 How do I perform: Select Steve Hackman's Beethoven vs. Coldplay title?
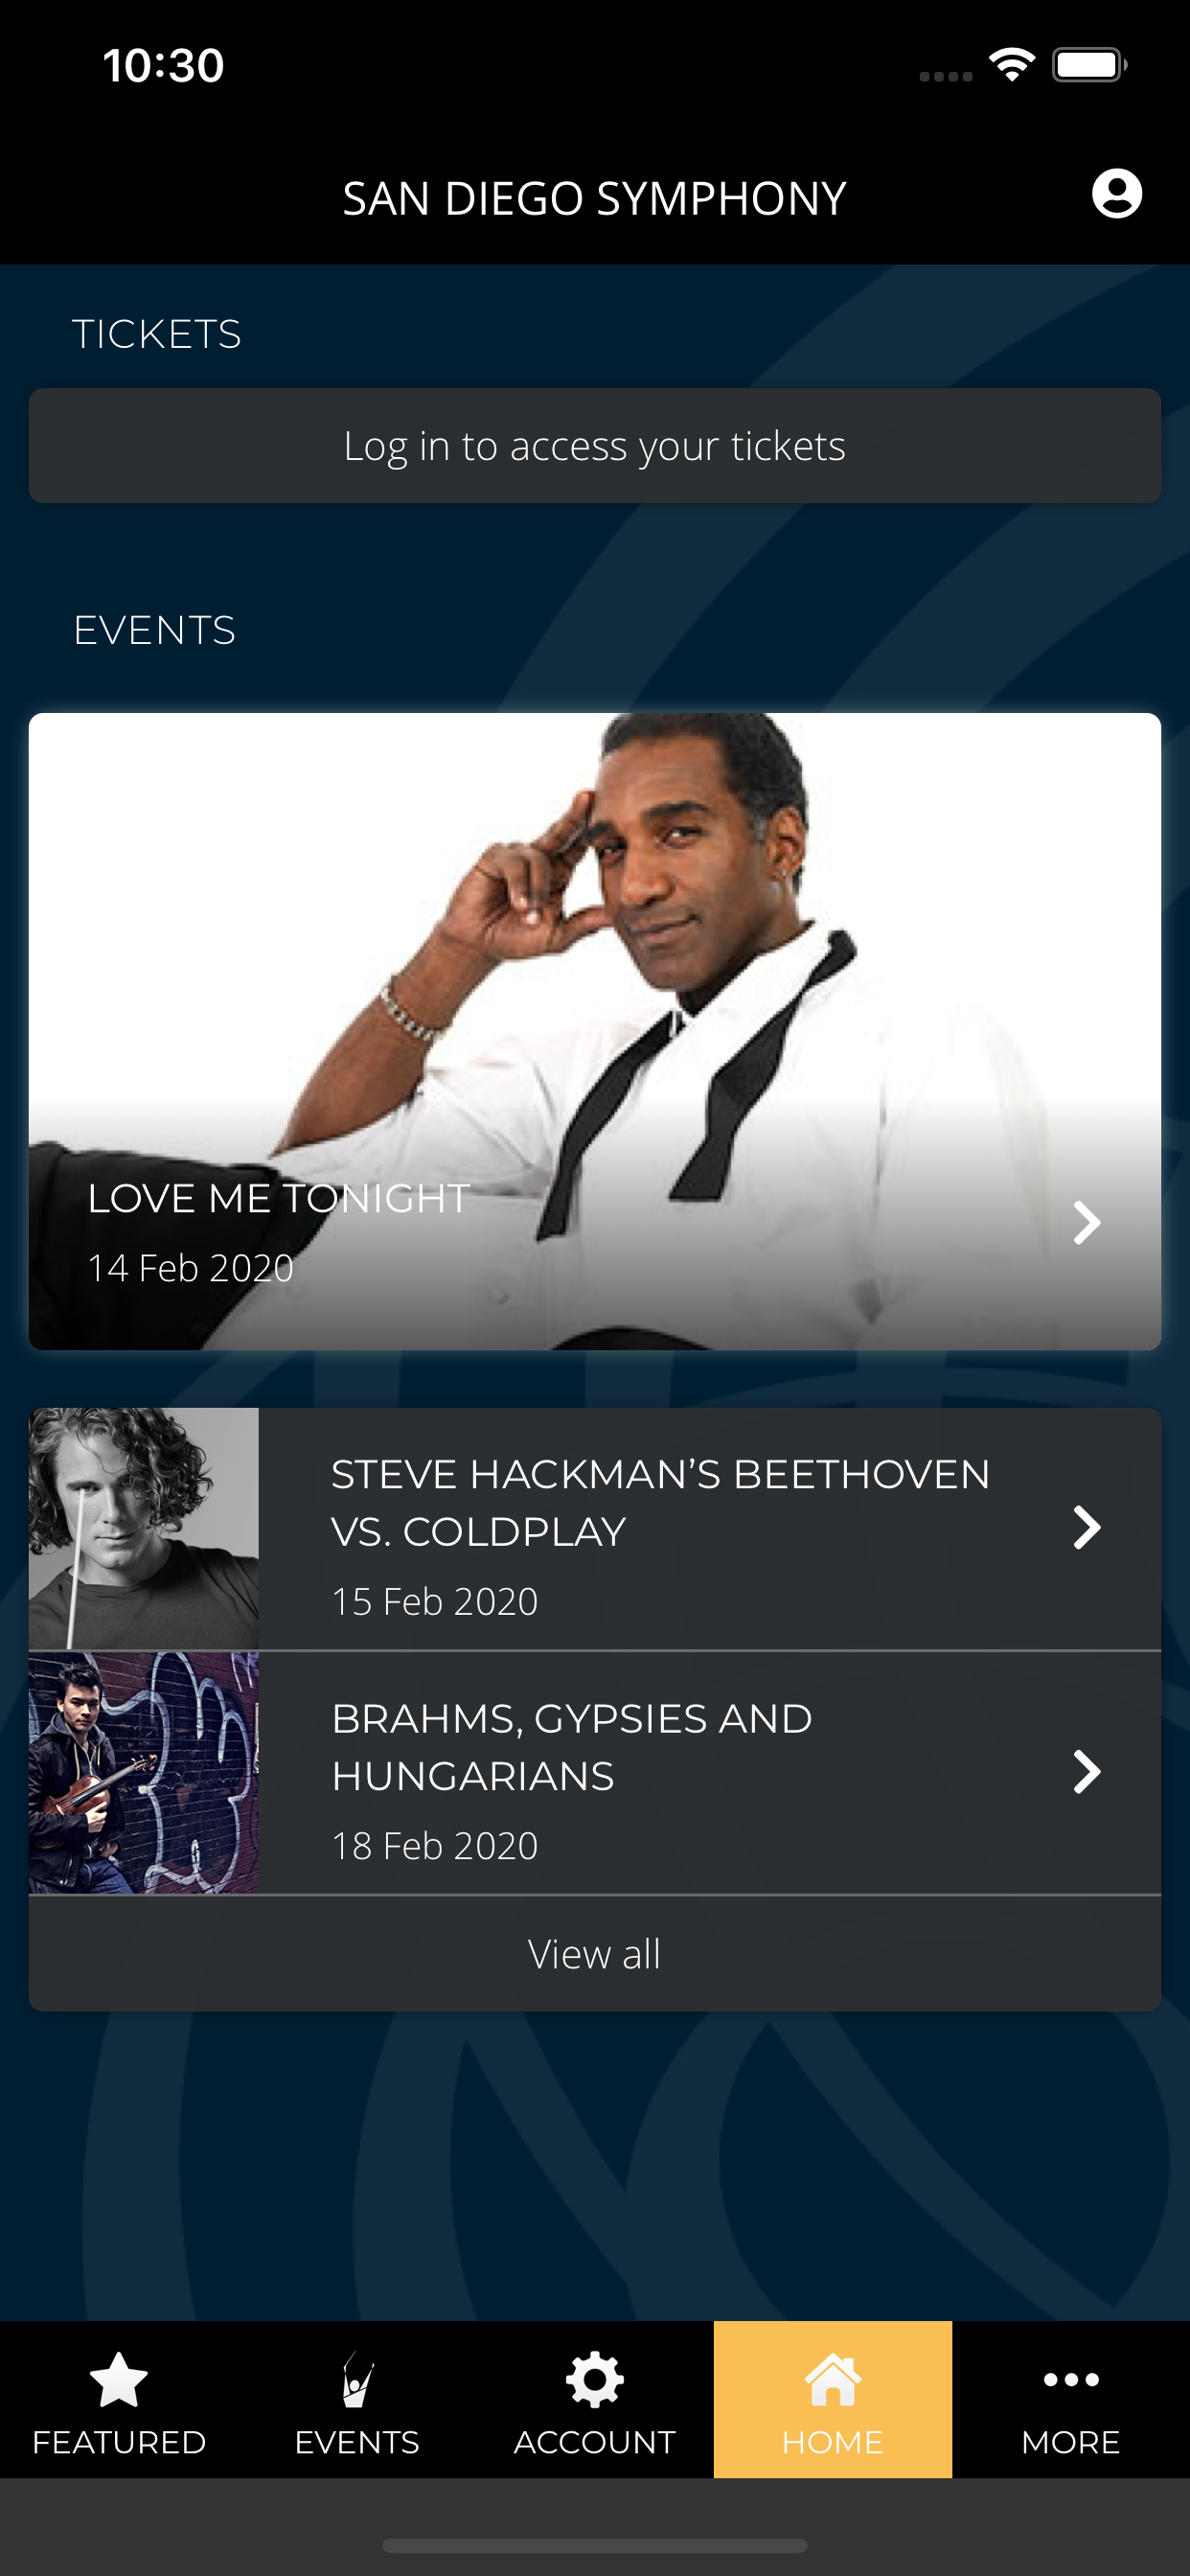[660, 1503]
